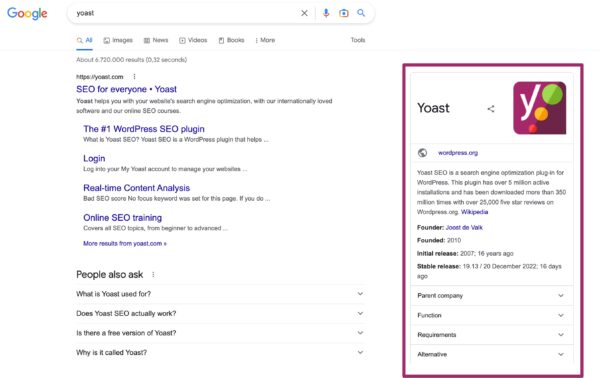Click the share icon beside Yoast title

pyautogui.click(x=491, y=109)
